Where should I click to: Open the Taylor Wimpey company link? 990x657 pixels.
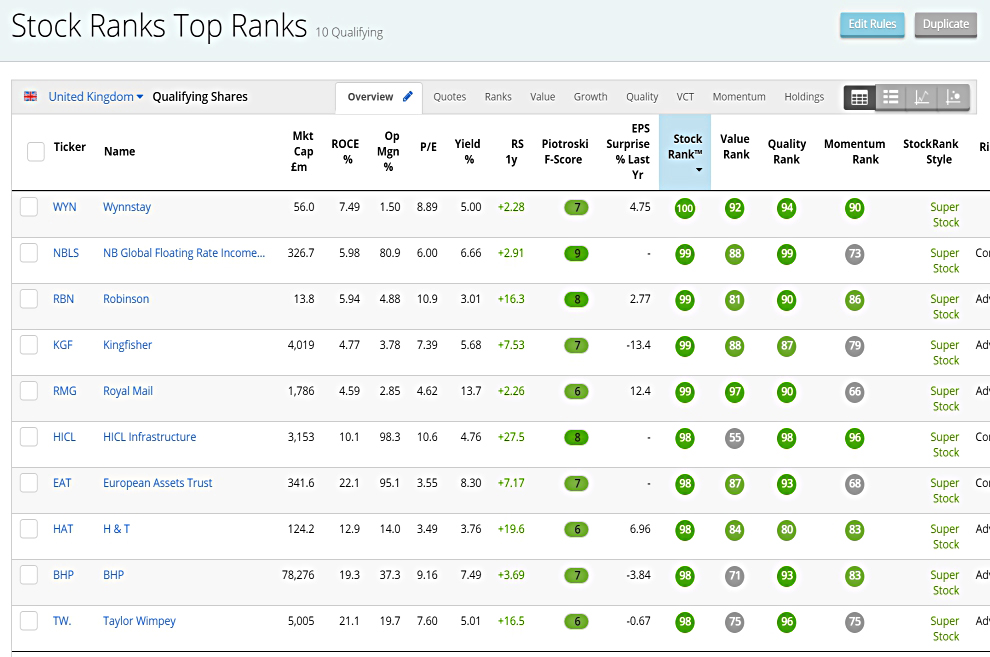[x=140, y=621]
